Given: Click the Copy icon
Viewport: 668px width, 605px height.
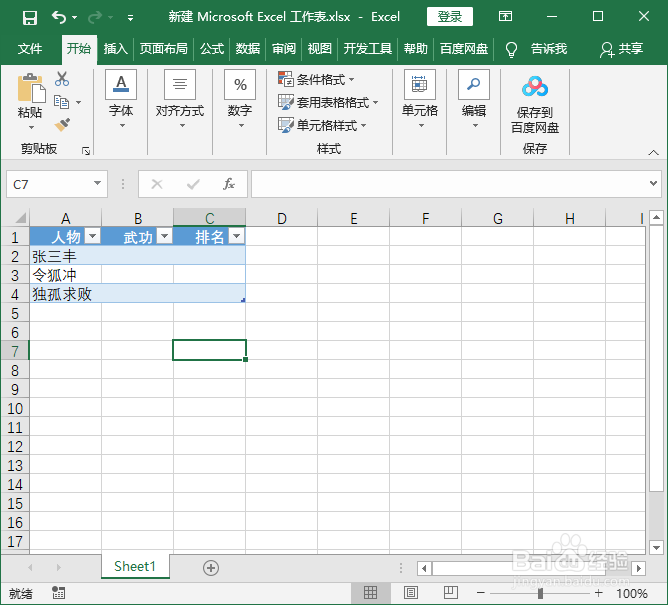Looking at the screenshot, I should [61, 102].
